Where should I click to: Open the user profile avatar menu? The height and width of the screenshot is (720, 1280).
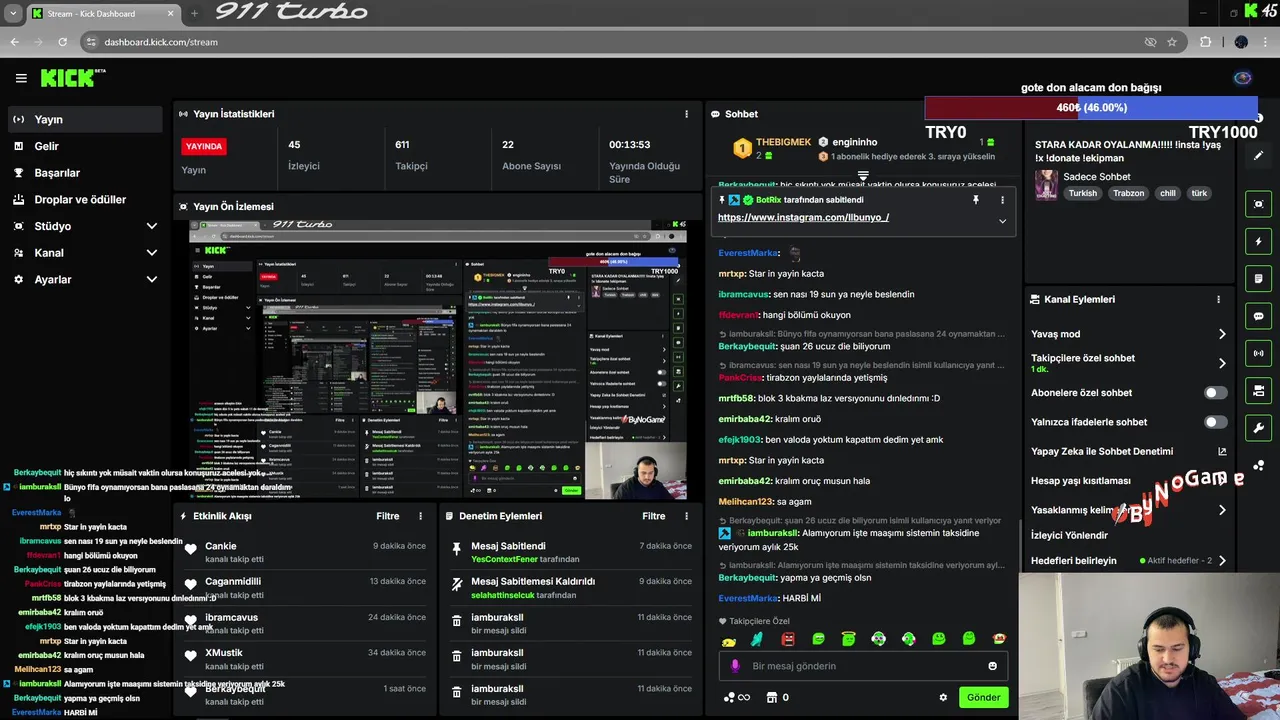(x=1242, y=78)
